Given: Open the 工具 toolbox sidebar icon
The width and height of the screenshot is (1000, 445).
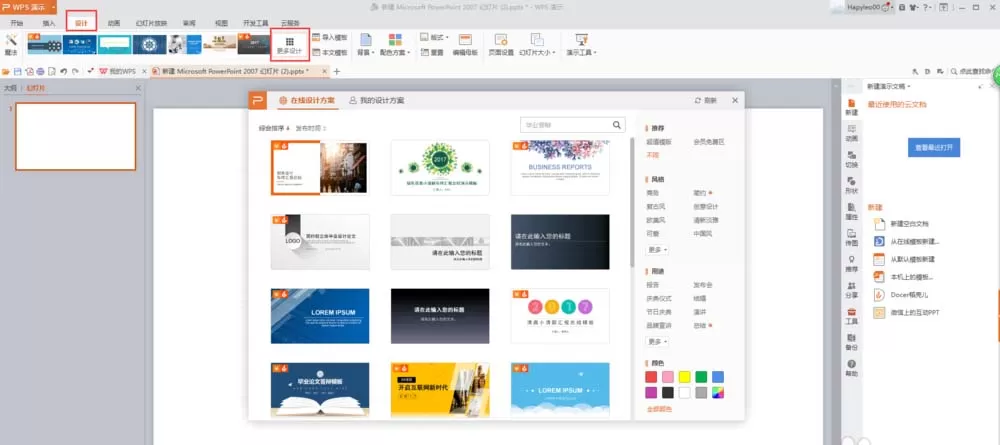Looking at the screenshot, I should coord(851,316).
